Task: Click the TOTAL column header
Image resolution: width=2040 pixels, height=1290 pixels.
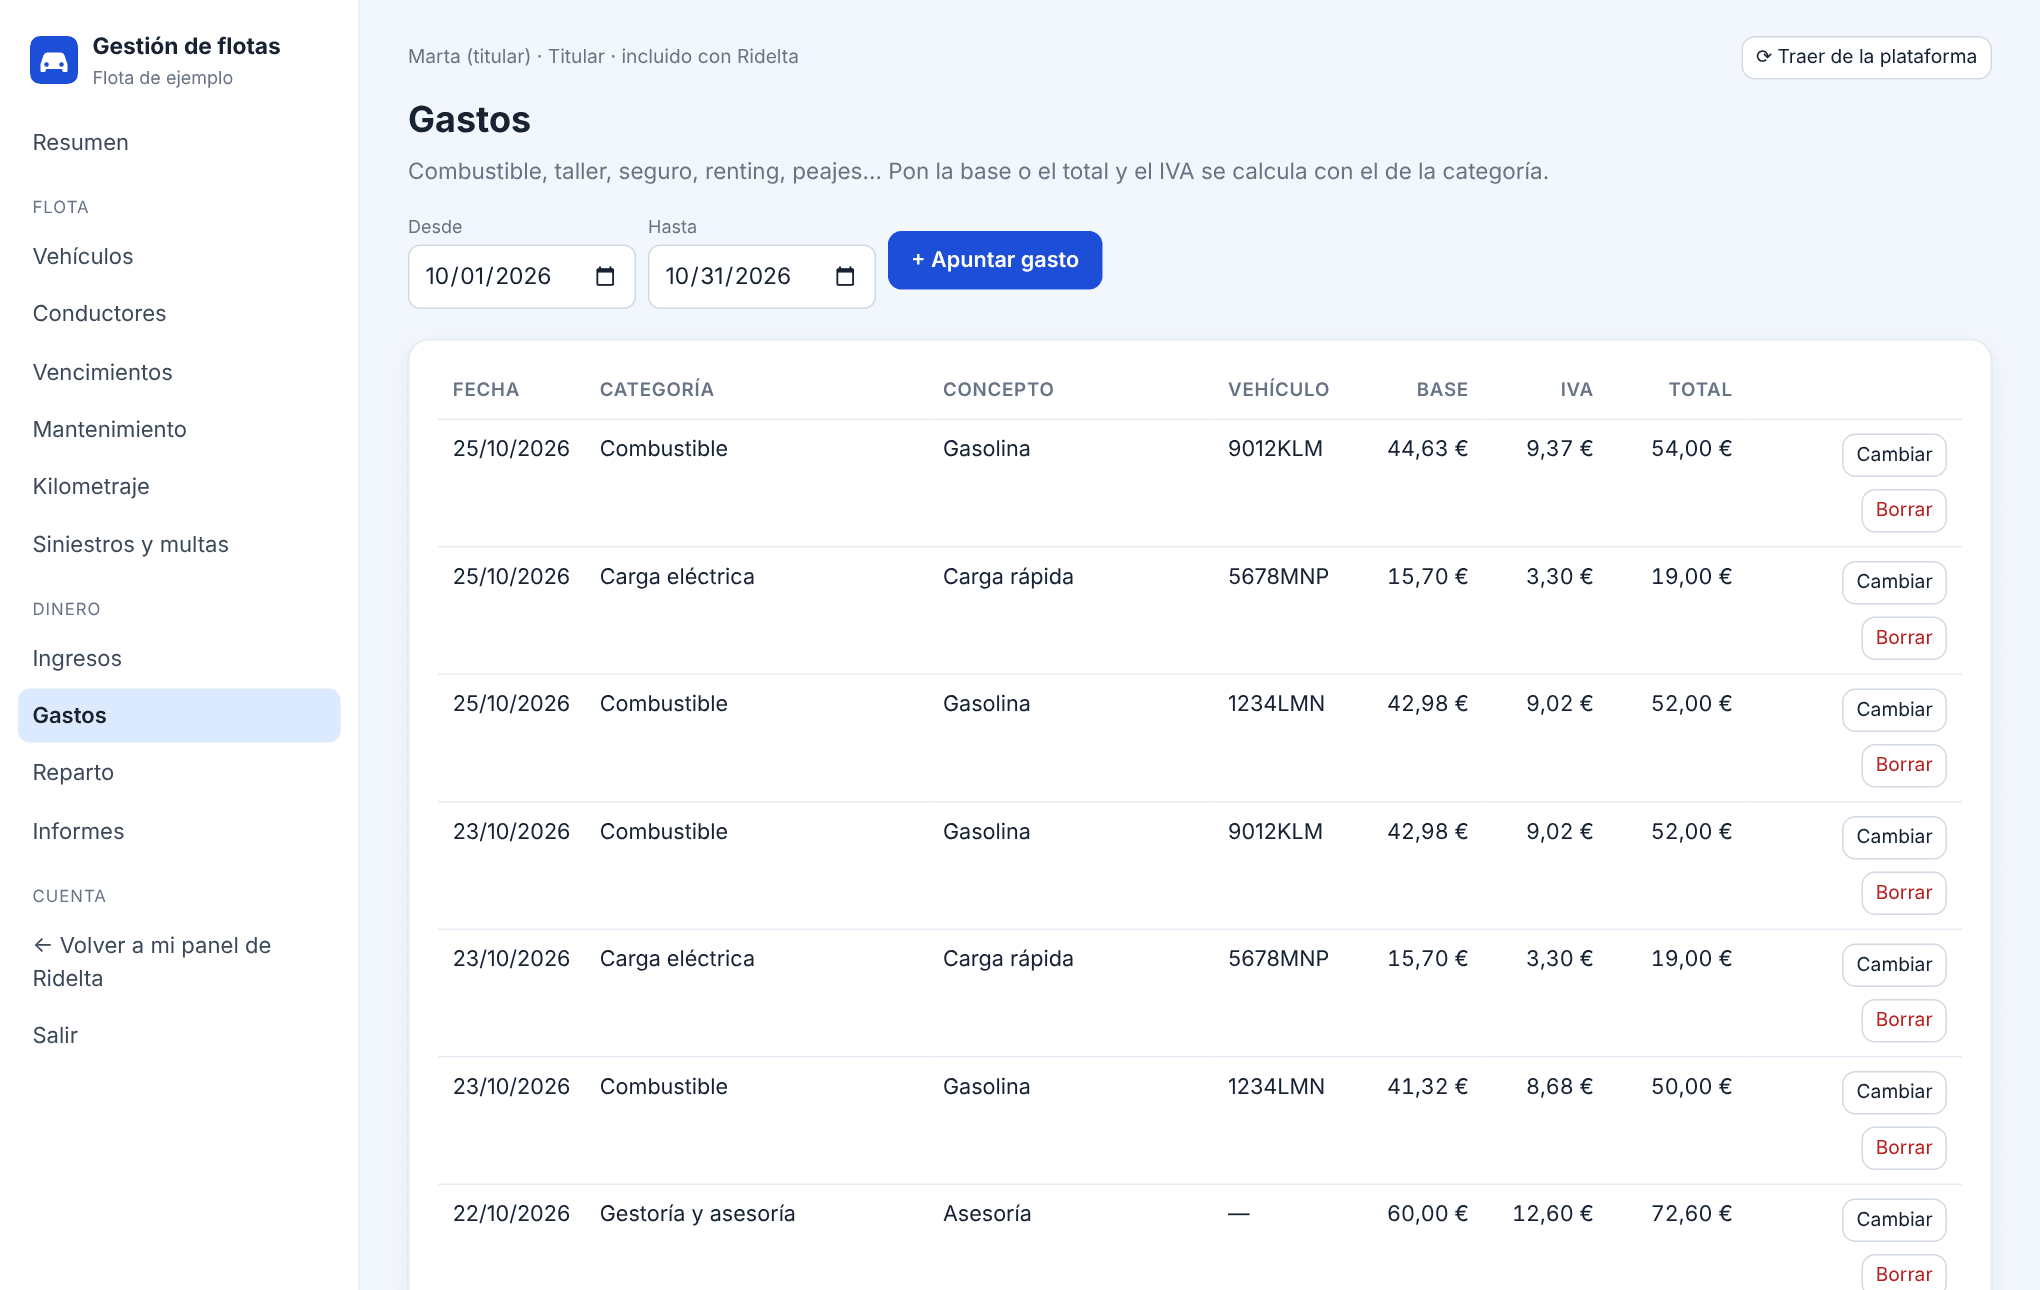Action: click(x=1700, y=390)
